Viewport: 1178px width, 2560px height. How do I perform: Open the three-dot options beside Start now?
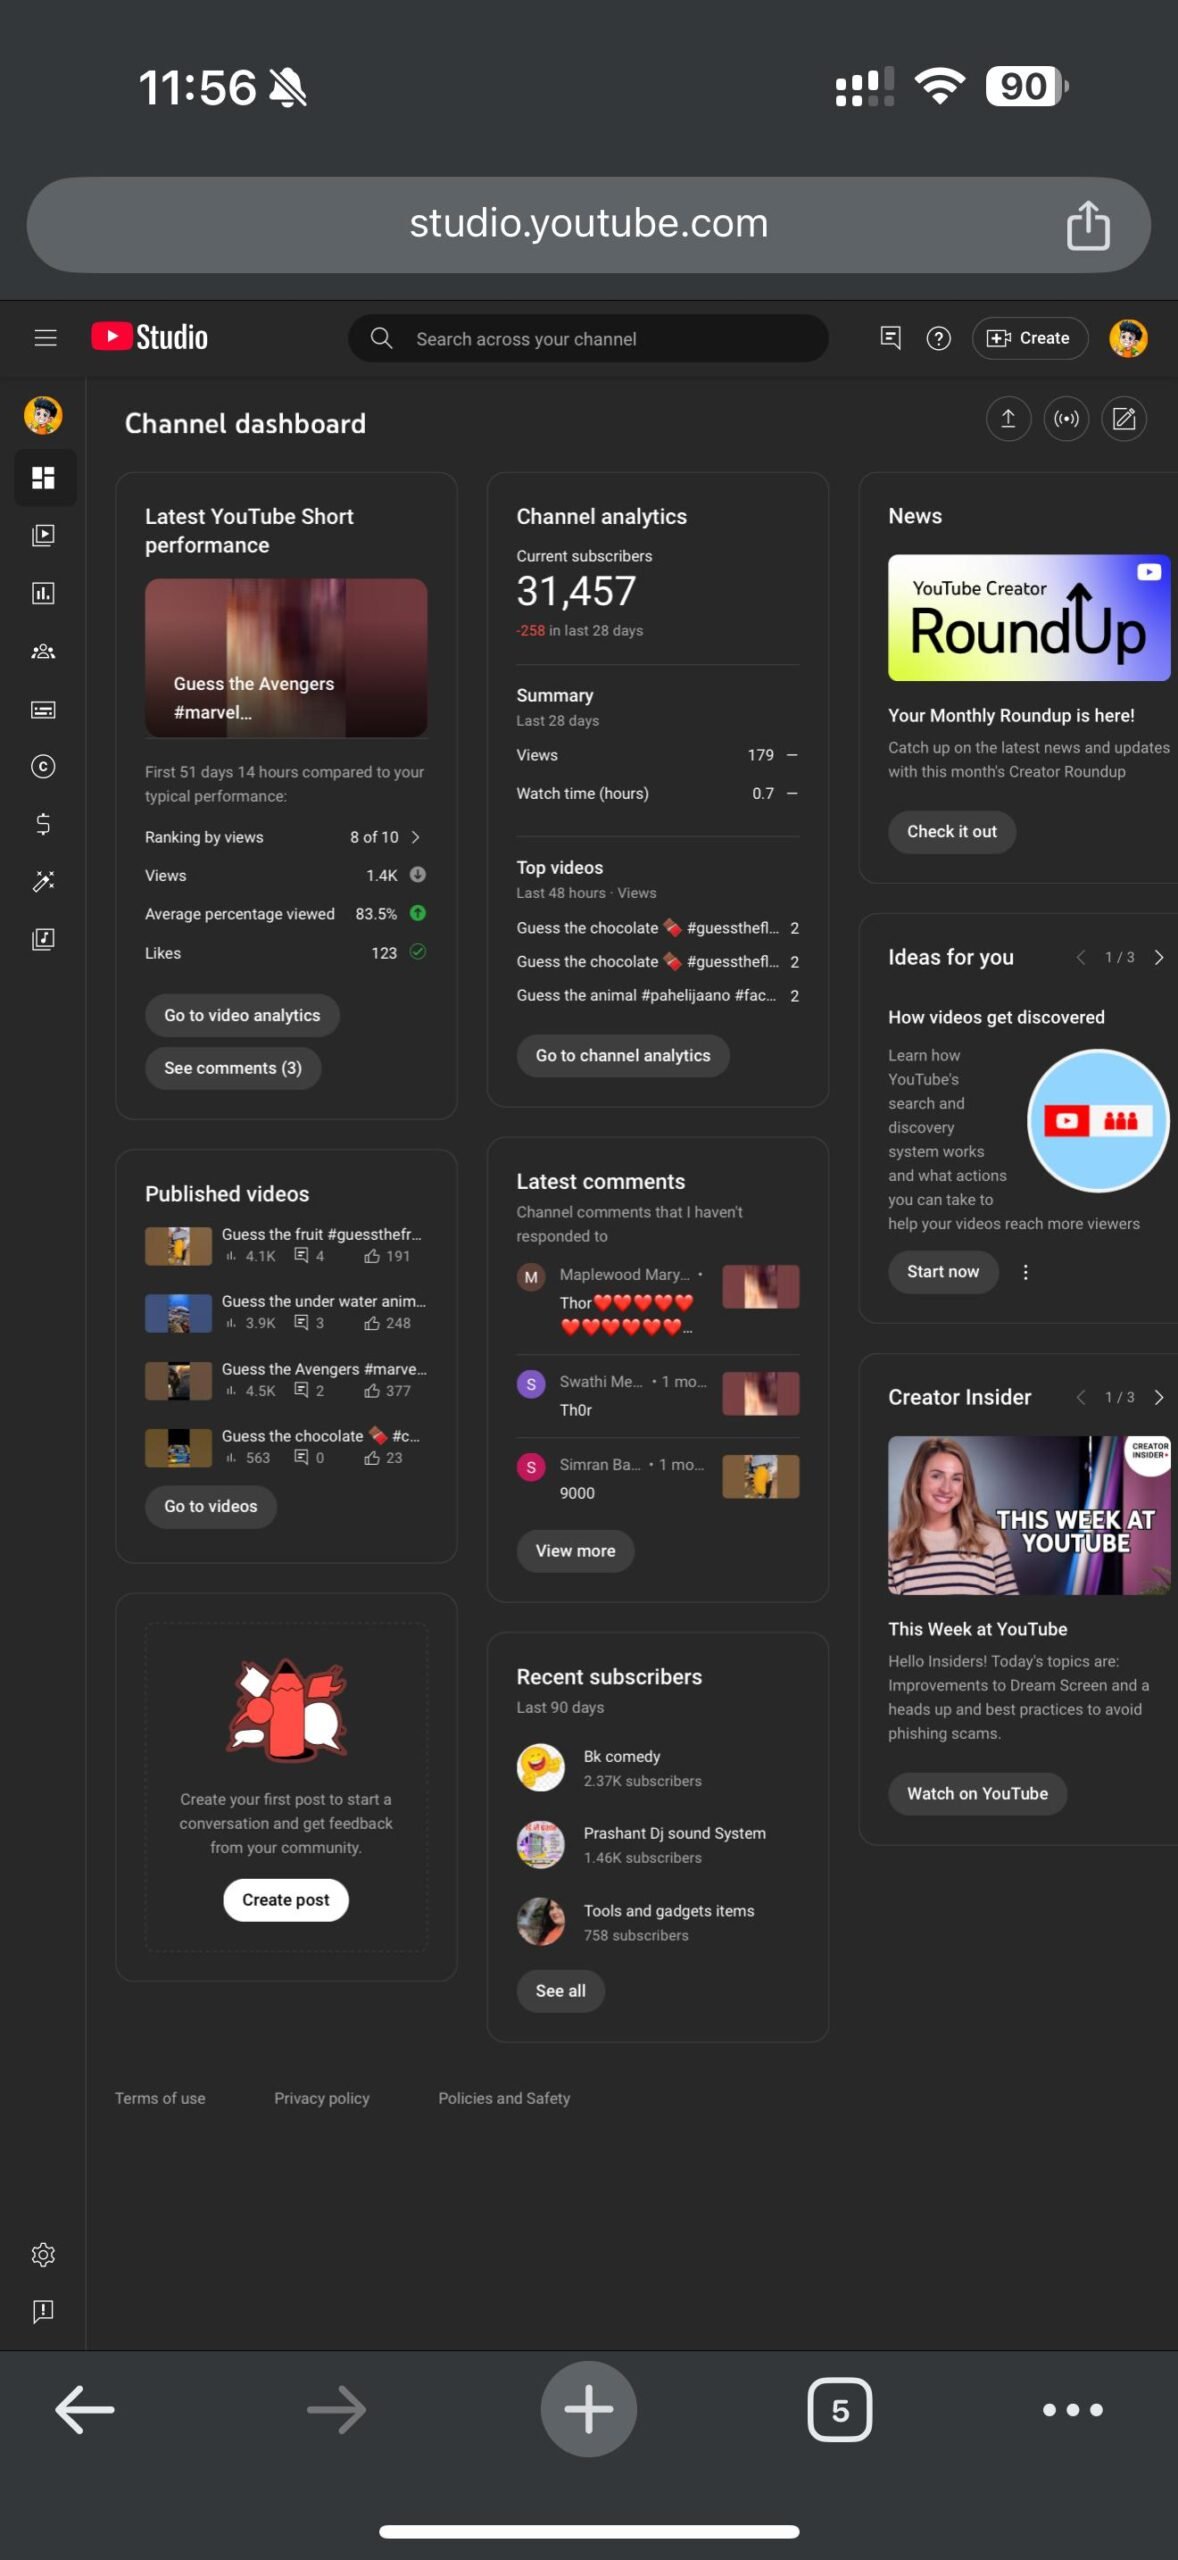point(1025,1272)
